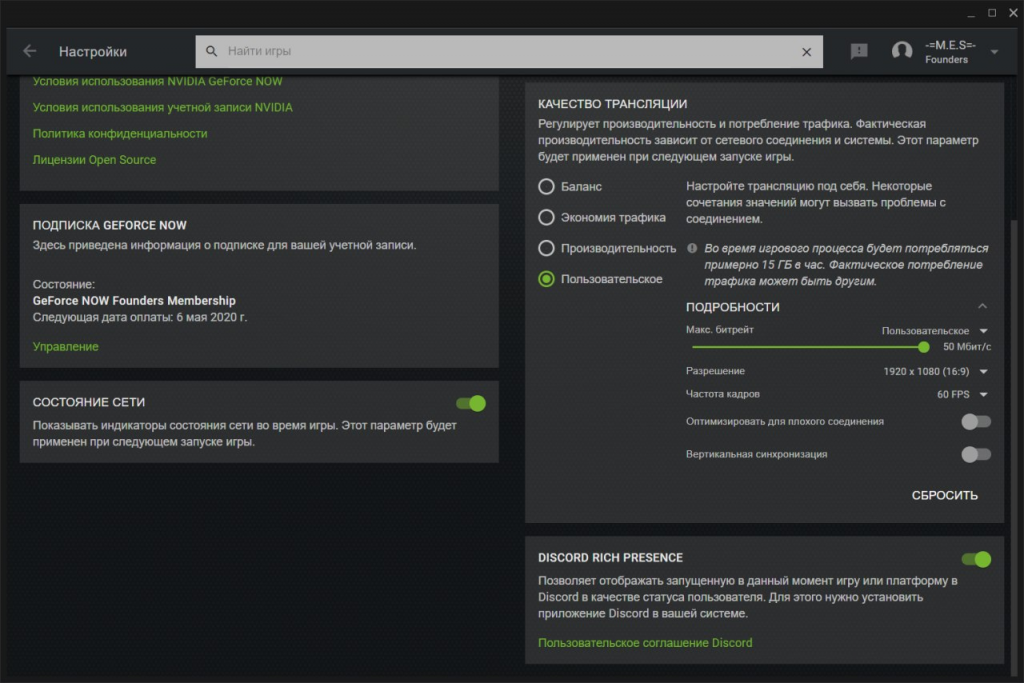Open the Управление subscription link
The height and width of the screenshot is (683, 1024).
point(66,346)
